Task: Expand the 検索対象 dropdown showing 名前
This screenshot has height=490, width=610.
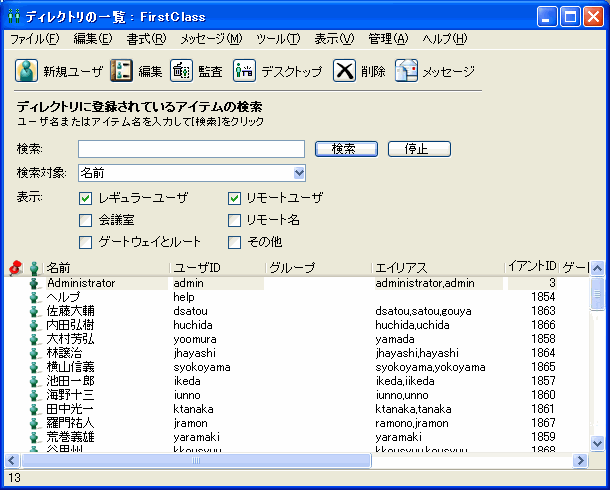Action: tap(299, 173)
